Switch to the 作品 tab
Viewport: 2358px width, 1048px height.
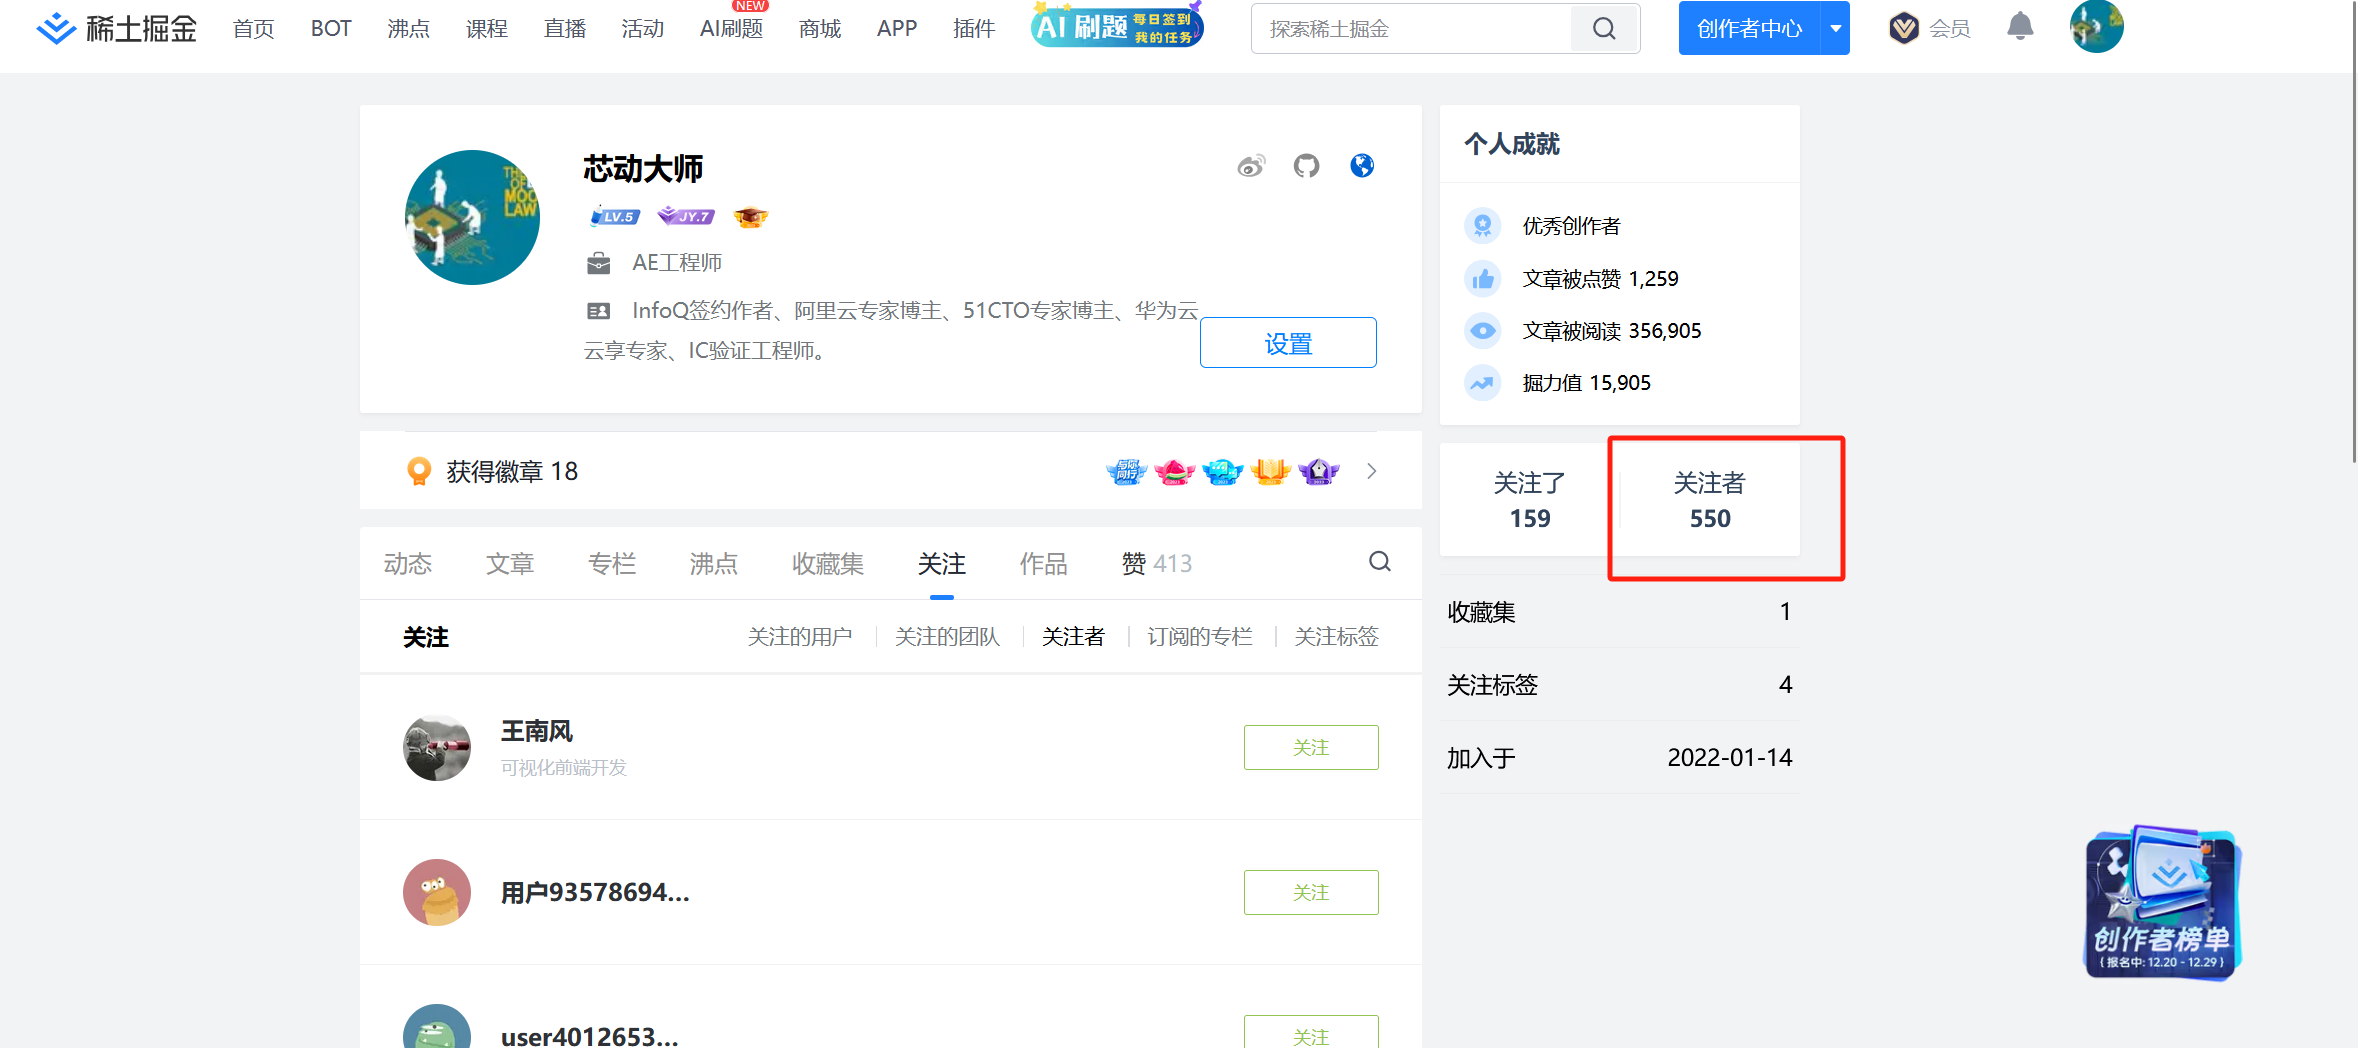pos(1044,563)
